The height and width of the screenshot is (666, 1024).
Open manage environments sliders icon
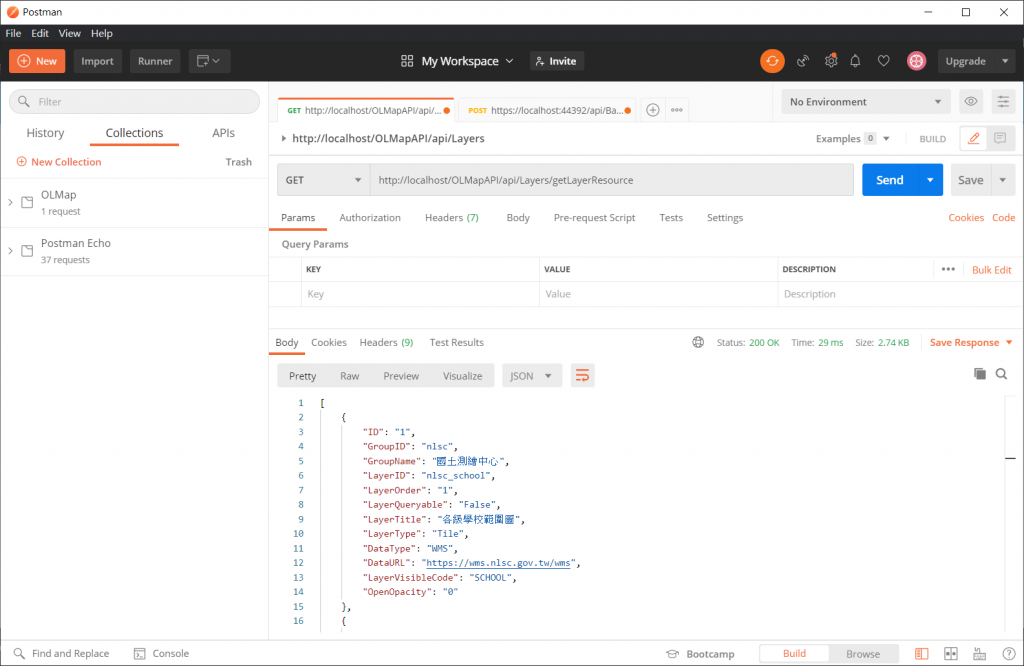click(x=1002, y=101)
